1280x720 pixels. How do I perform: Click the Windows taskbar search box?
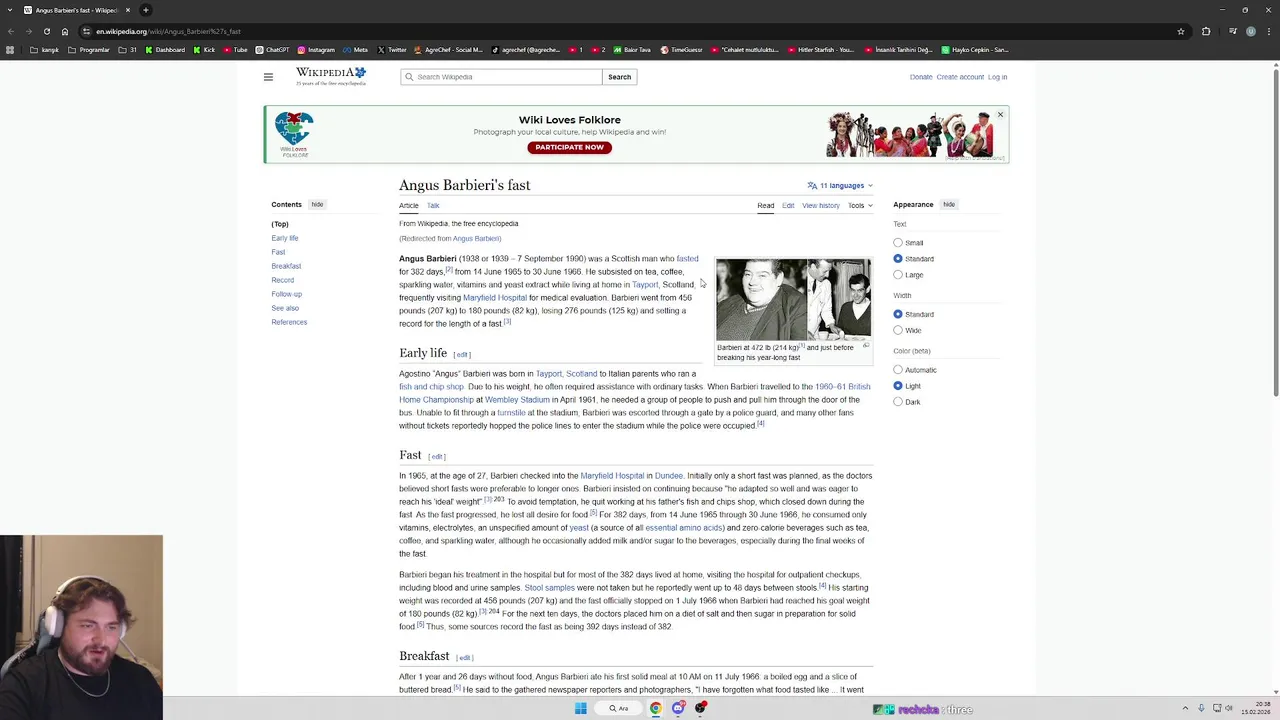click(620, 708)
